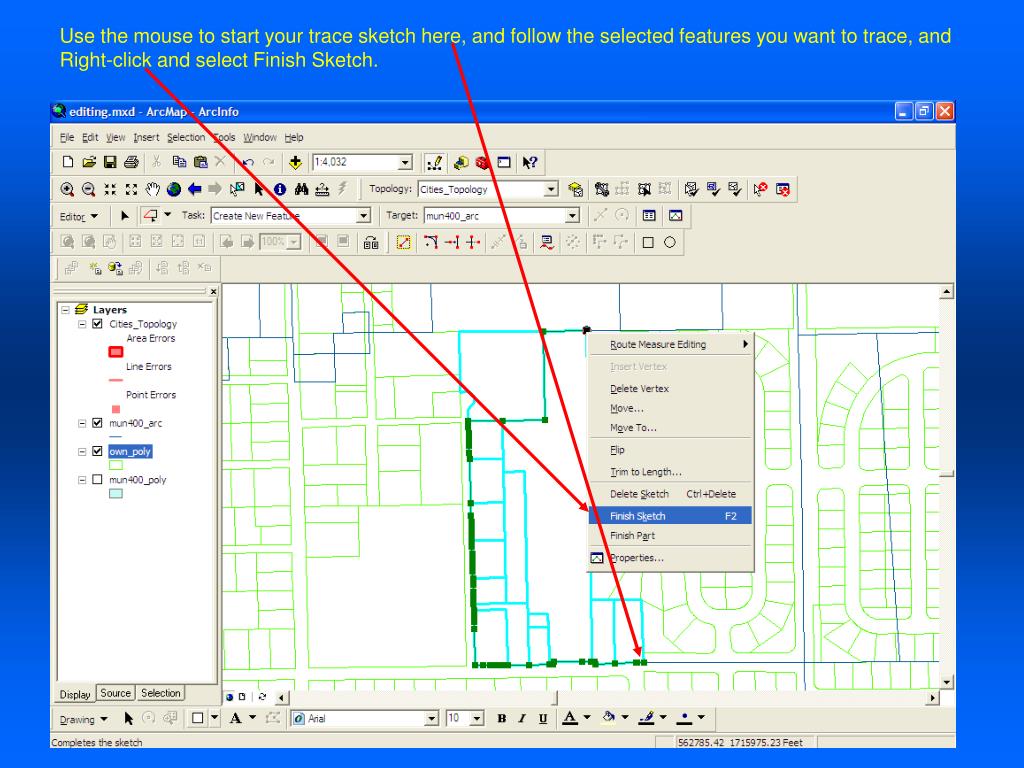Image resolution: width=1024 pixels, height=768 pixels.
Task: Collapse the Layers data frame tree node
Action: tap(65, 310)
